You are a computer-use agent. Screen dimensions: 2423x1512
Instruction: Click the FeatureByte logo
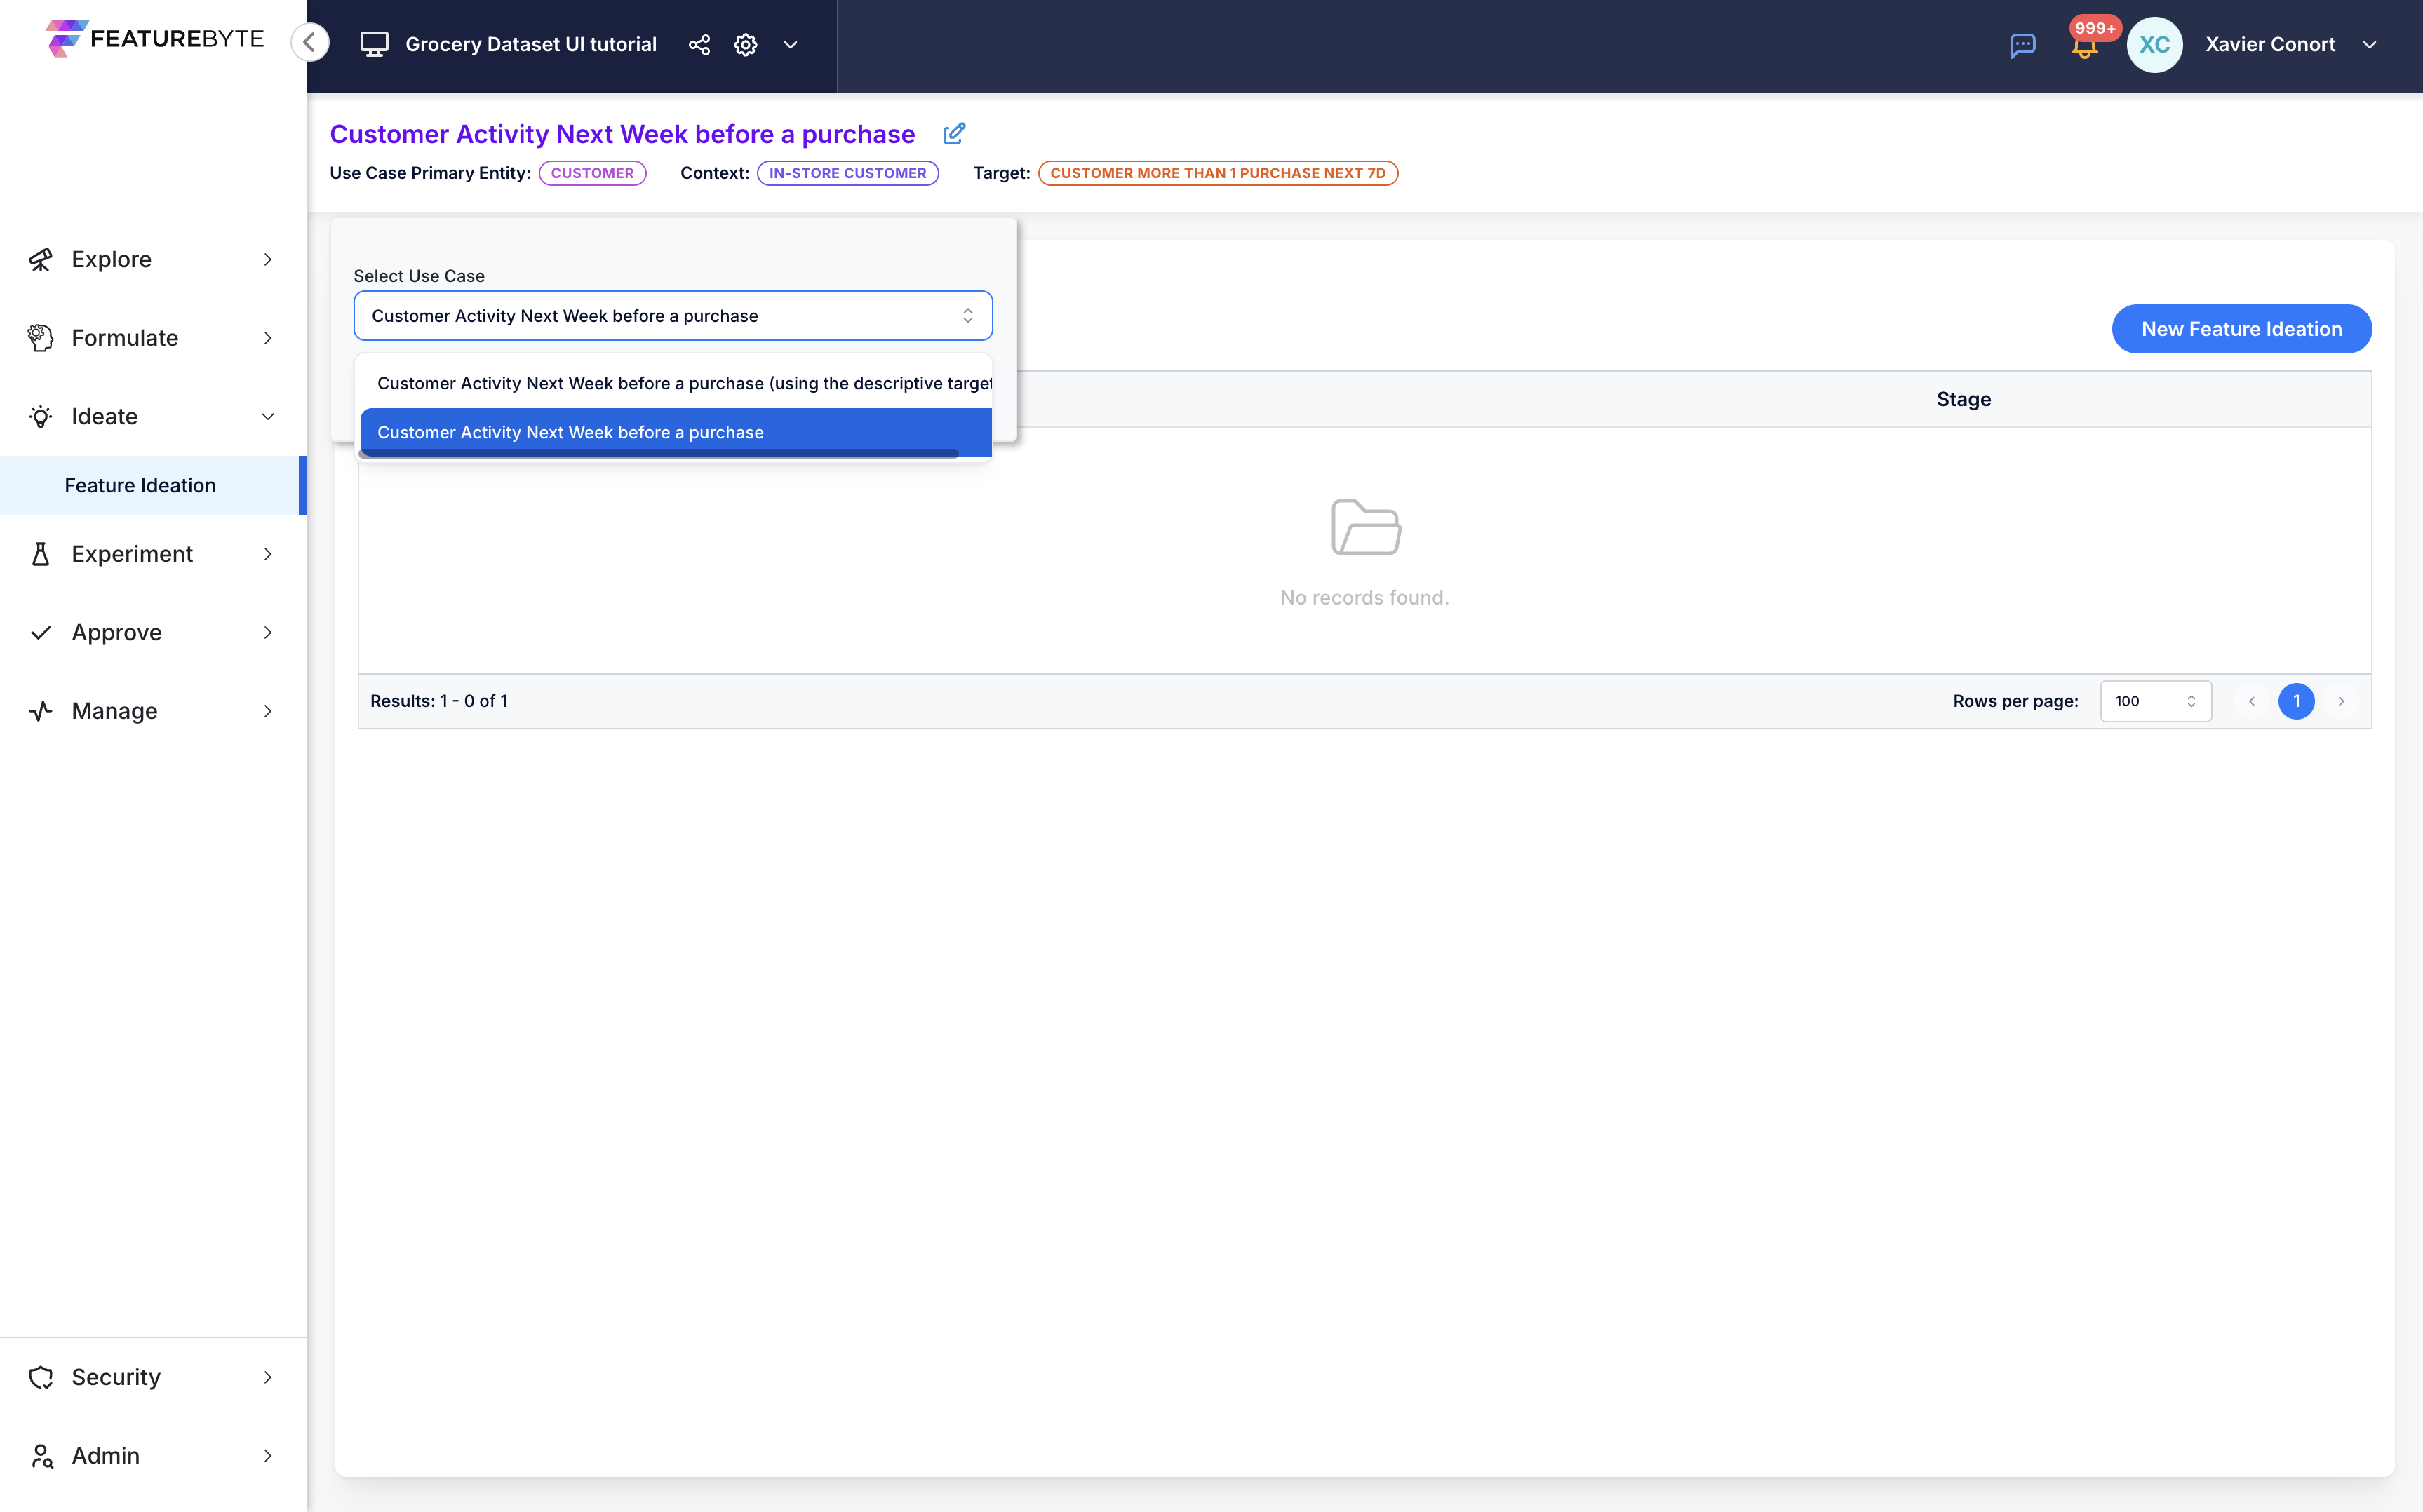155,39
